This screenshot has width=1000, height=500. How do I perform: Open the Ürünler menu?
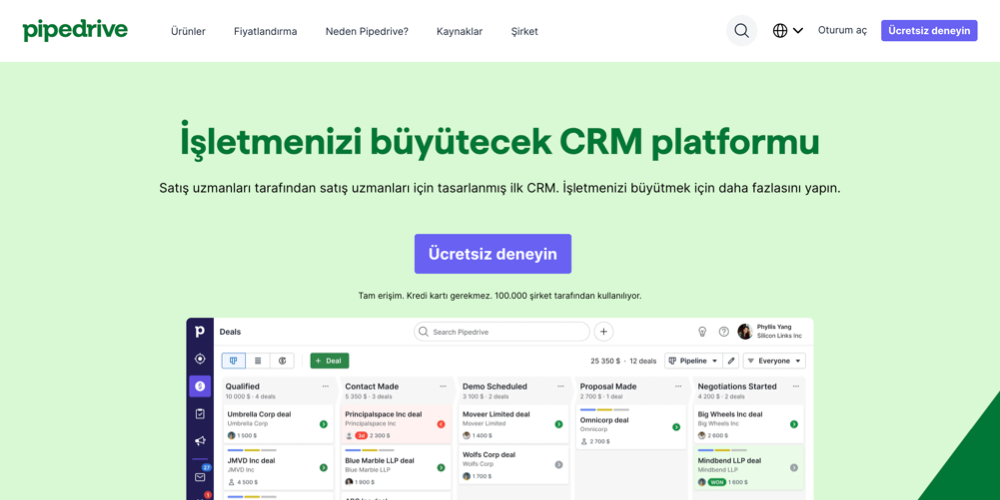[188, 31]
